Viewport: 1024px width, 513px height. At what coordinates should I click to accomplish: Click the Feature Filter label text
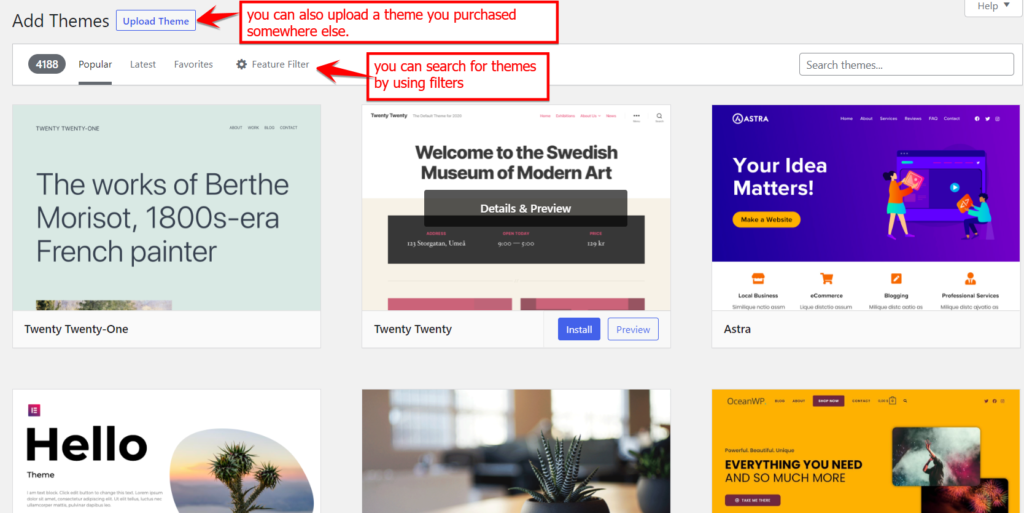click(x=280, y=65)
